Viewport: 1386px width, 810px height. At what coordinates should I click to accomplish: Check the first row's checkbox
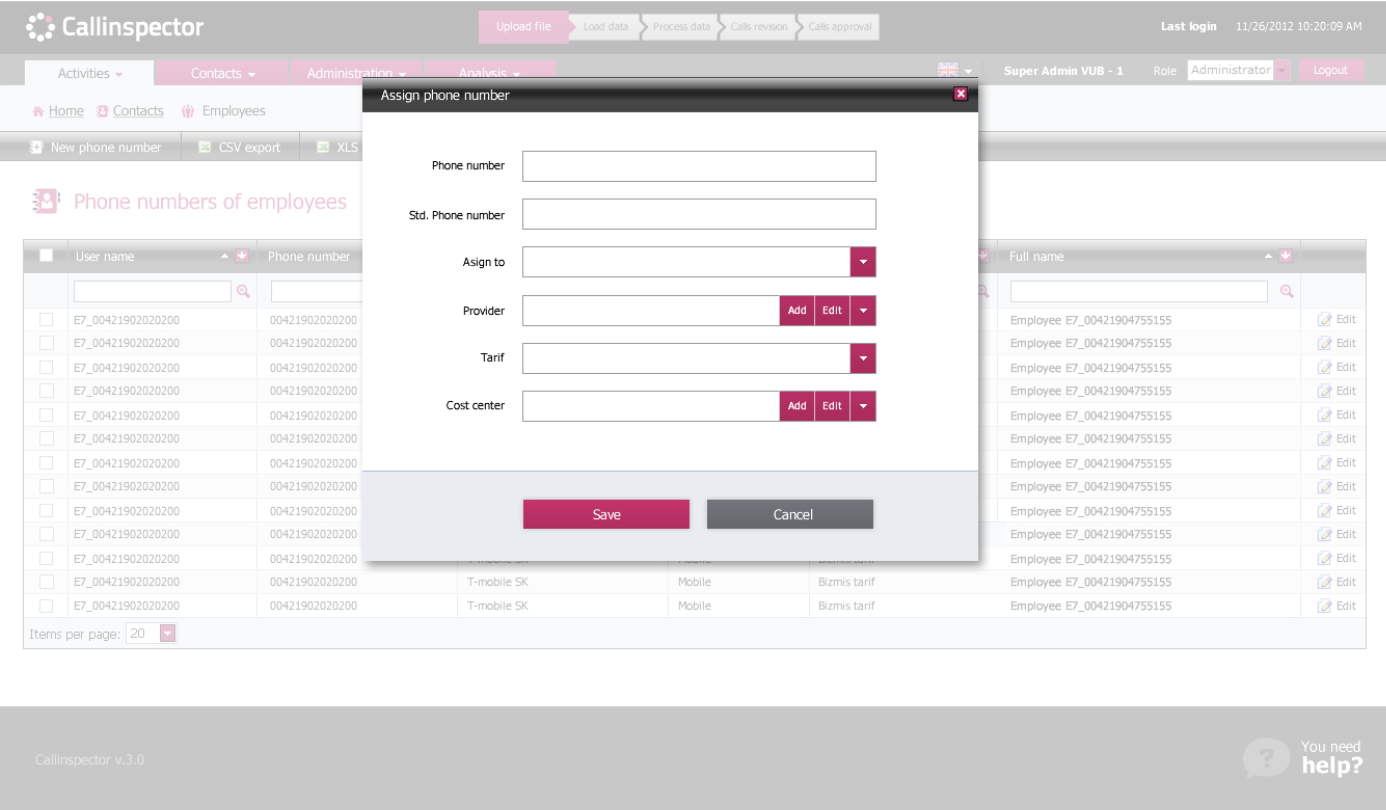[46, 319]
